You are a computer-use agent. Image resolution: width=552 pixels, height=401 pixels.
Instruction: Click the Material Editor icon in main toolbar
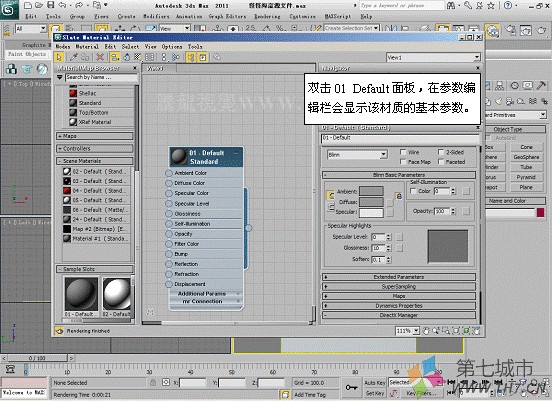[493, 31]
